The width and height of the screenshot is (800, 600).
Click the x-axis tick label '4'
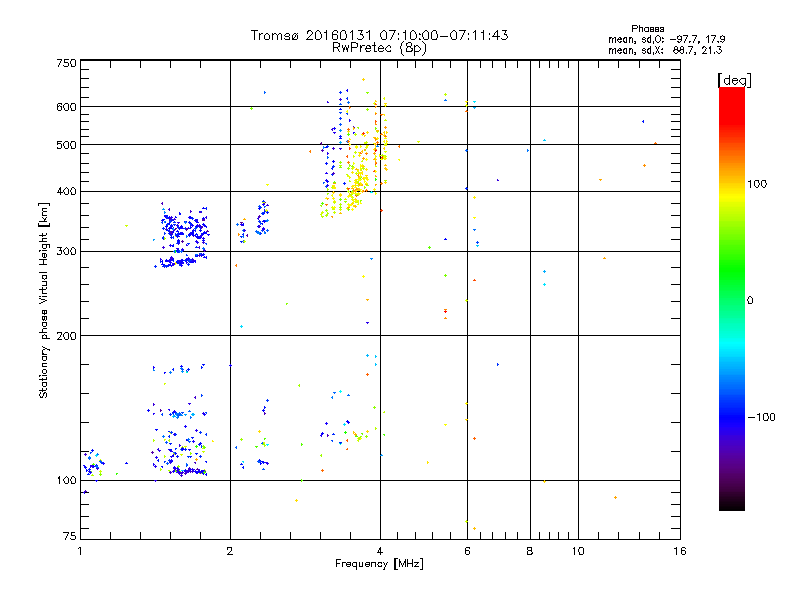click(380, 551)
